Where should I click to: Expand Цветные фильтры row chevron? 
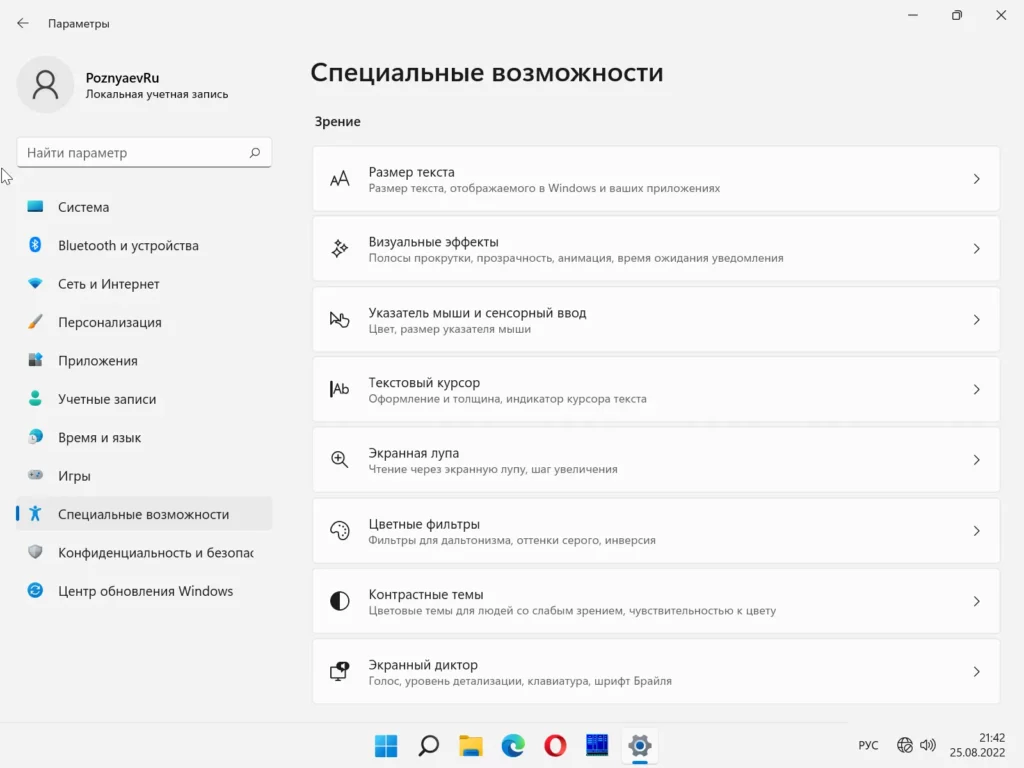[976, 531]
